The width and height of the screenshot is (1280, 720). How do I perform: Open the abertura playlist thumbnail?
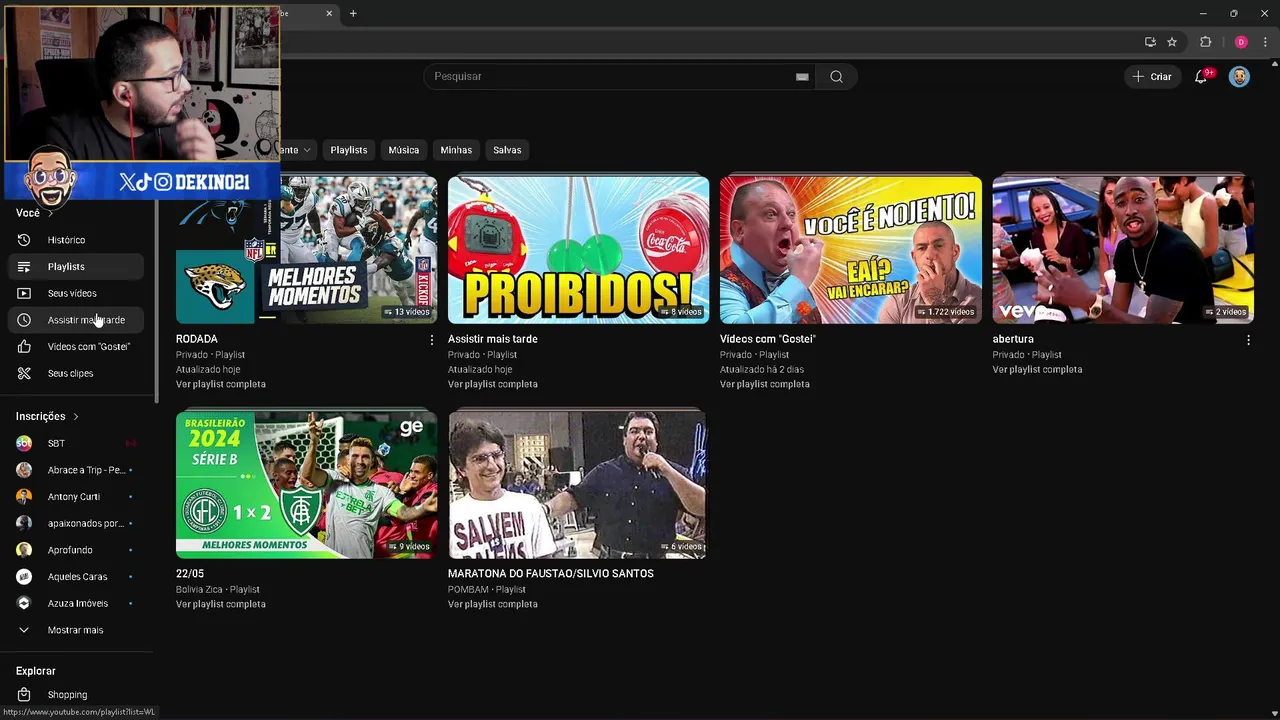(1123, 250)
